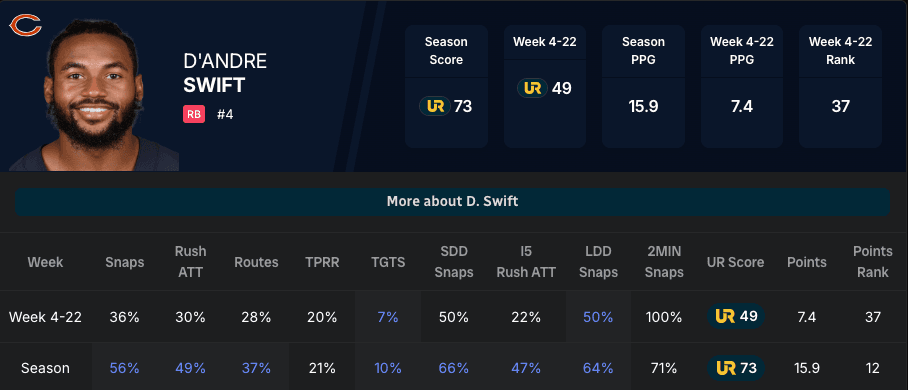The image size is (908, 390).
Task: Click the UR logo in Season Score card
Action: pyautogui.click(x=435, y=107)
